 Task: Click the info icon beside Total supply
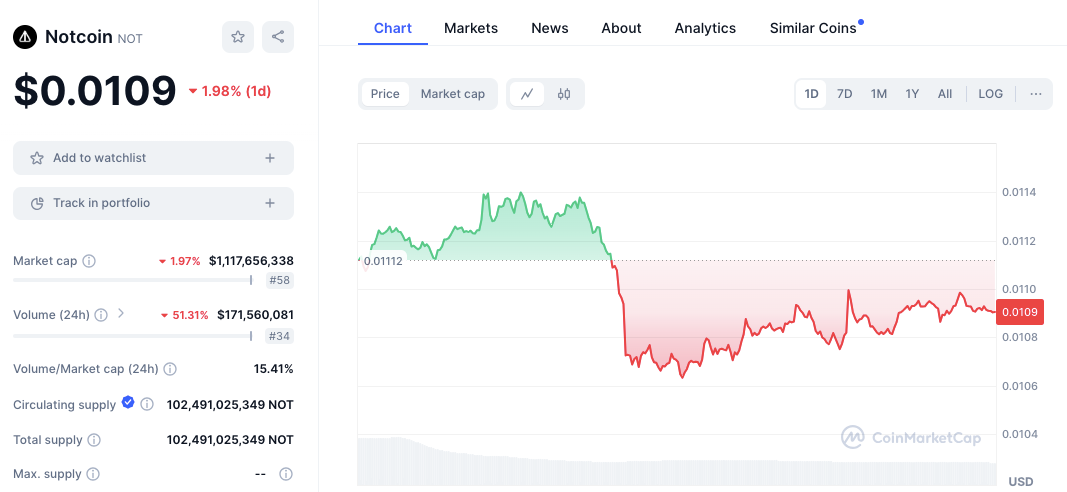pyautogui.click(x=94, y=440)
